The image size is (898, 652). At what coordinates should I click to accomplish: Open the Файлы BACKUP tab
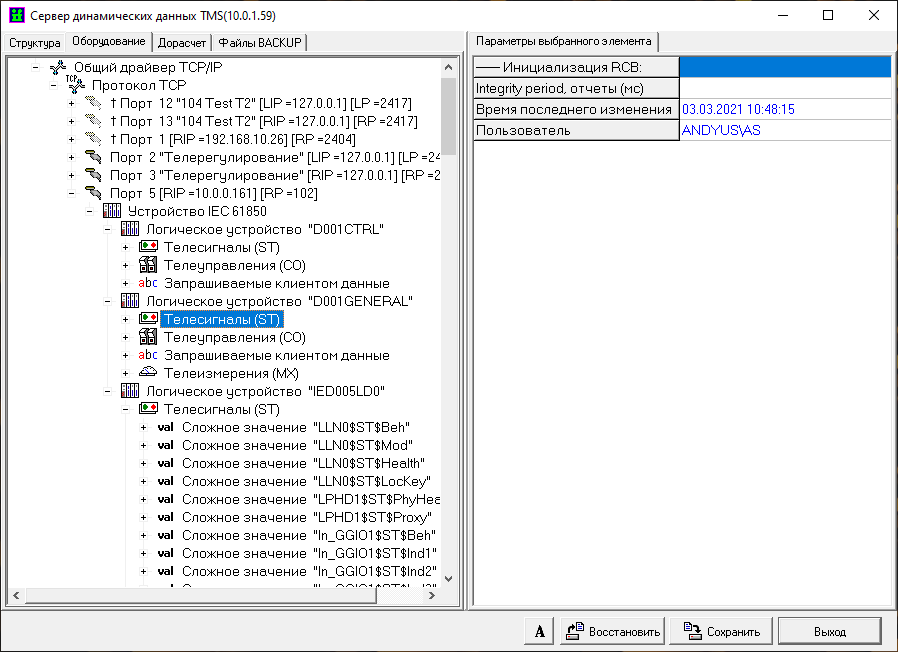click(262, 42)
